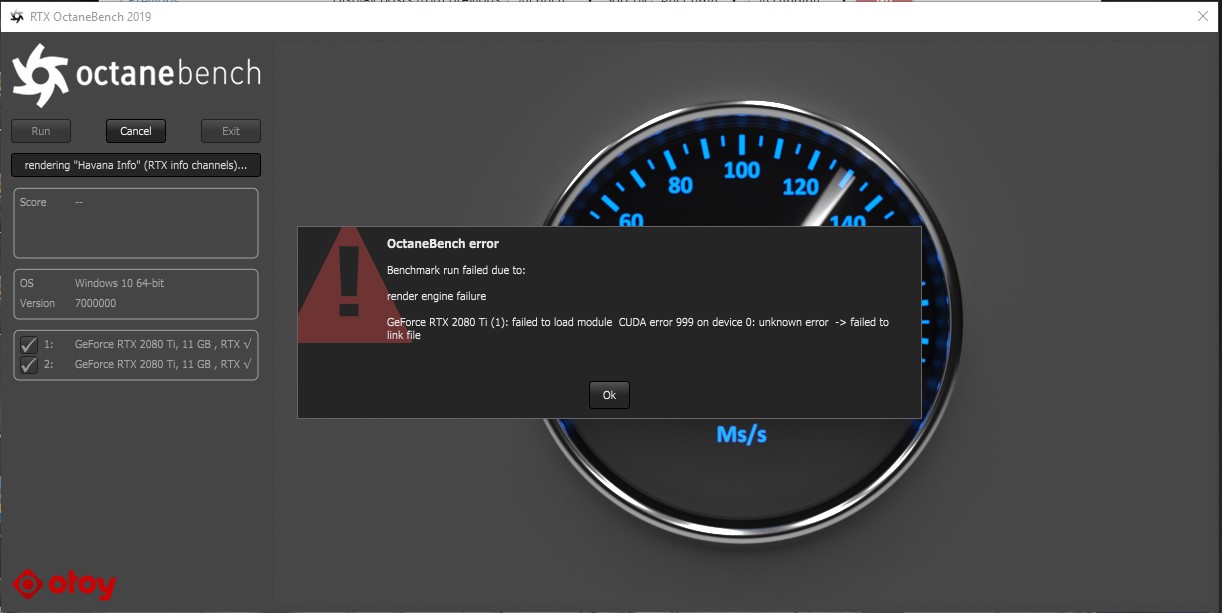
Task: Click the Cancel button
Action: pyautogui.click(x=136, y=131)
